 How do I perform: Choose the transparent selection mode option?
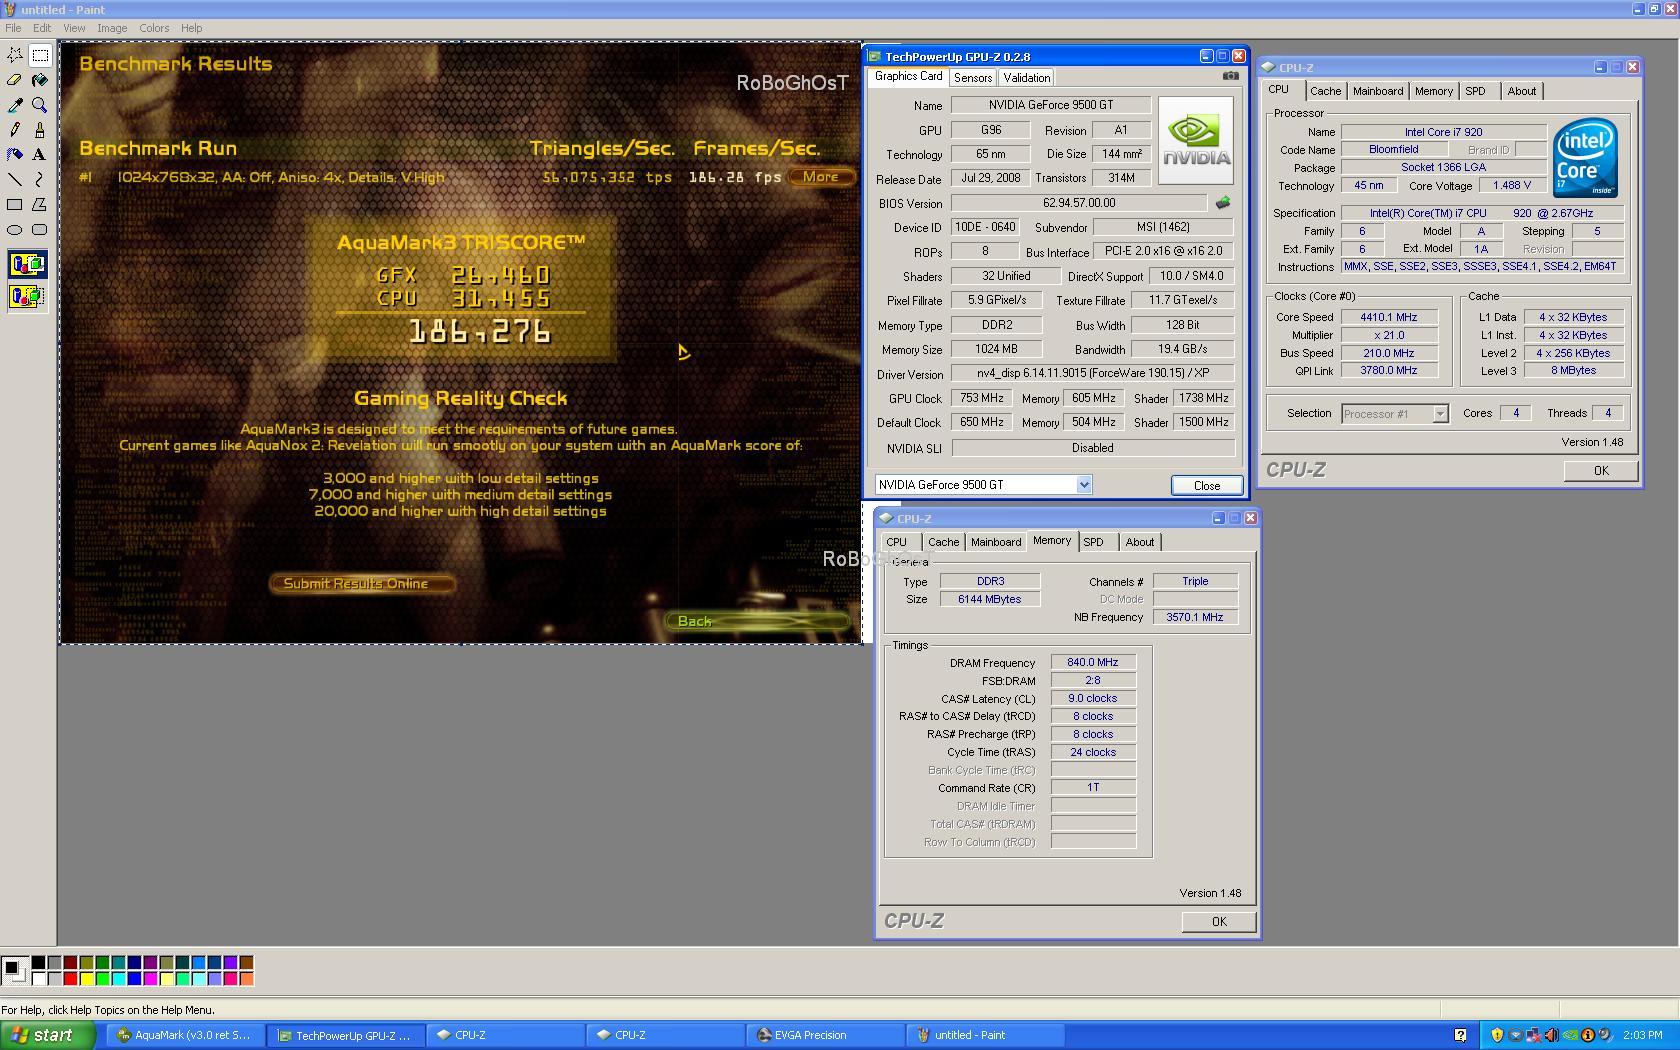27,296
